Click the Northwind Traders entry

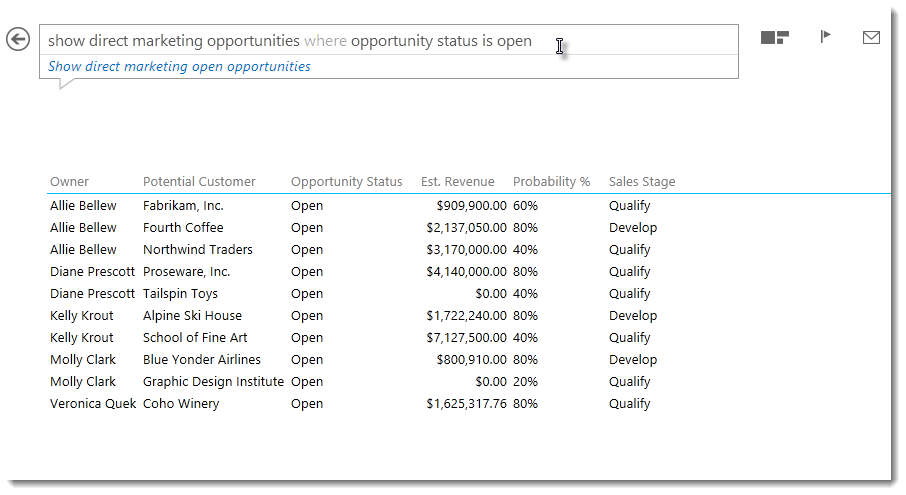coord(198,250)
